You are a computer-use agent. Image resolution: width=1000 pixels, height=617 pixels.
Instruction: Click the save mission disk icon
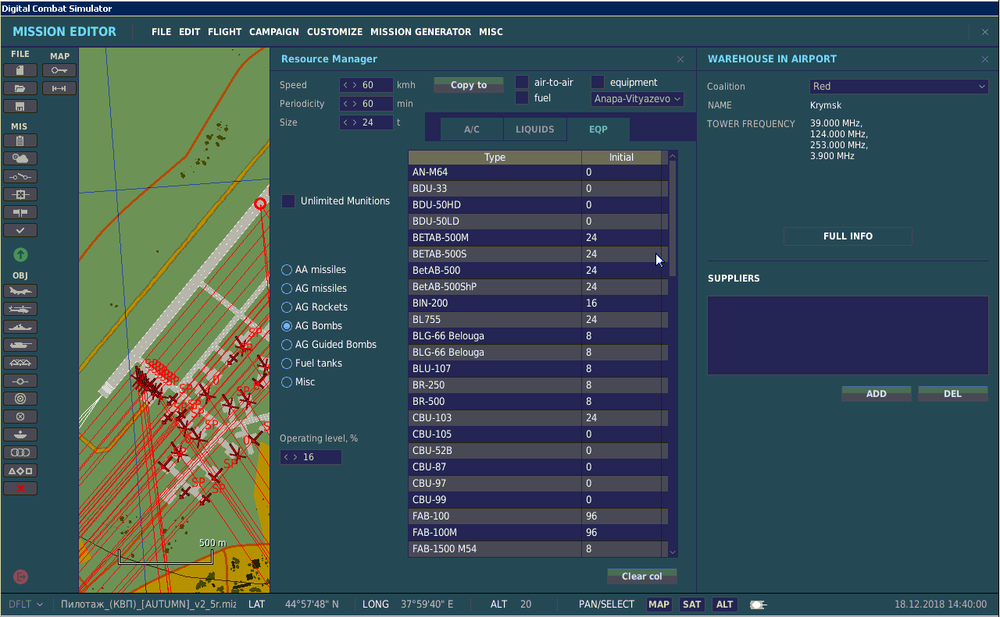(x=20, y=106)
